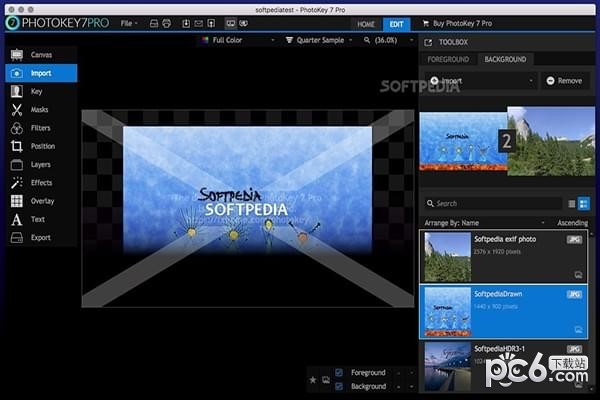Switch to the BACKGROUND toolbox tab

click(x=505, y=59)
